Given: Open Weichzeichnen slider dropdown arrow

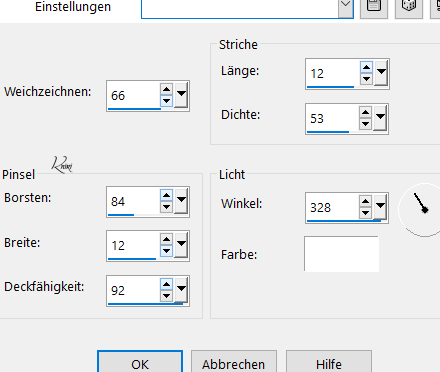Looking at the screenshot, I should coord(181,95).
